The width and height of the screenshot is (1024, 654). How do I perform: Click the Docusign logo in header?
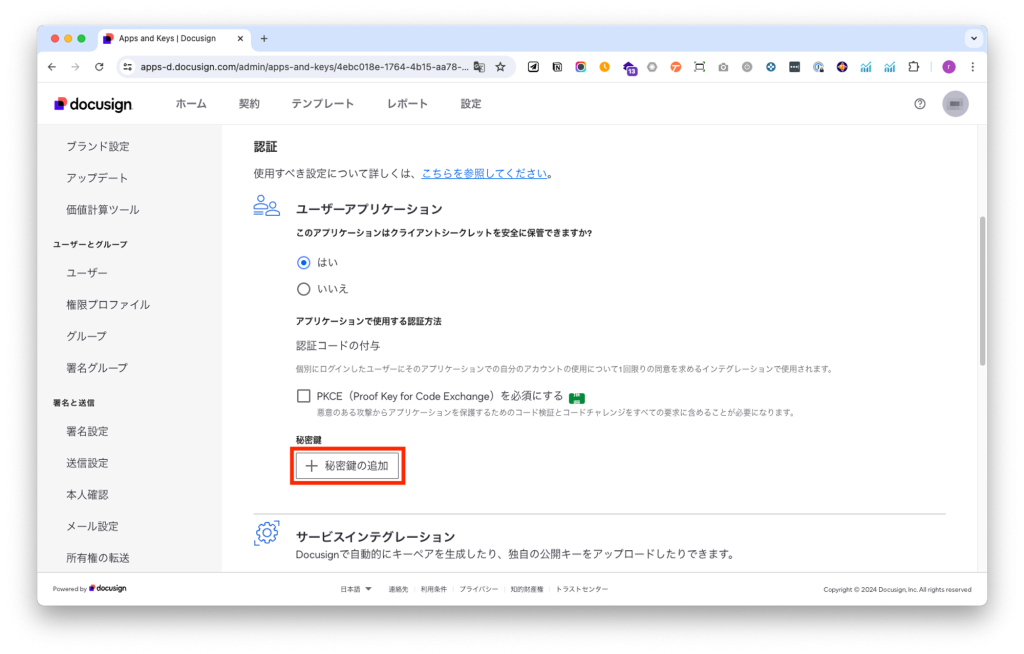(x=93, y=104)
